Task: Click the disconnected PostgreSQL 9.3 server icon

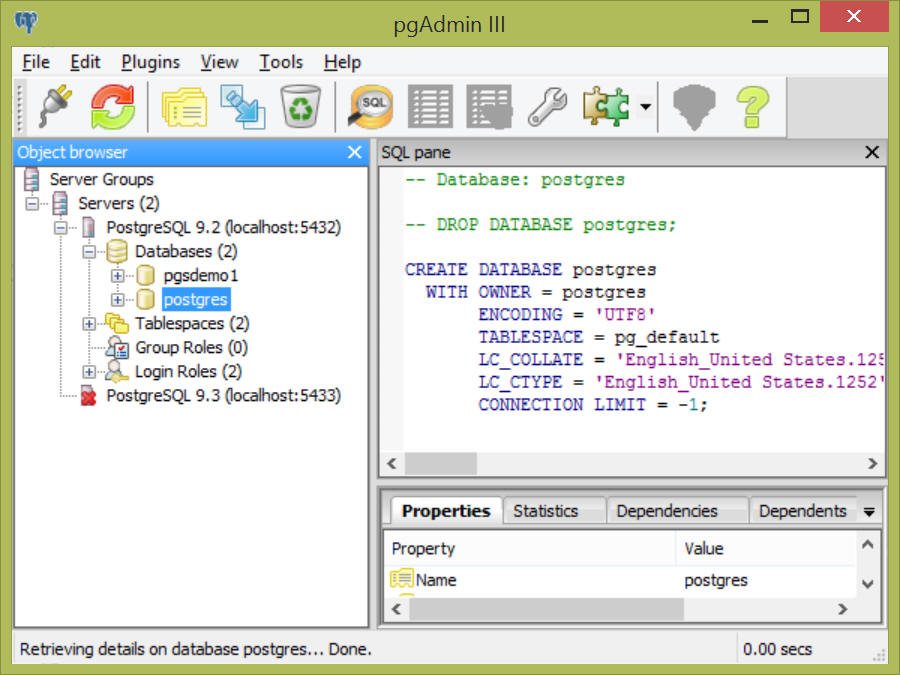Action: (x=88, y=396)
